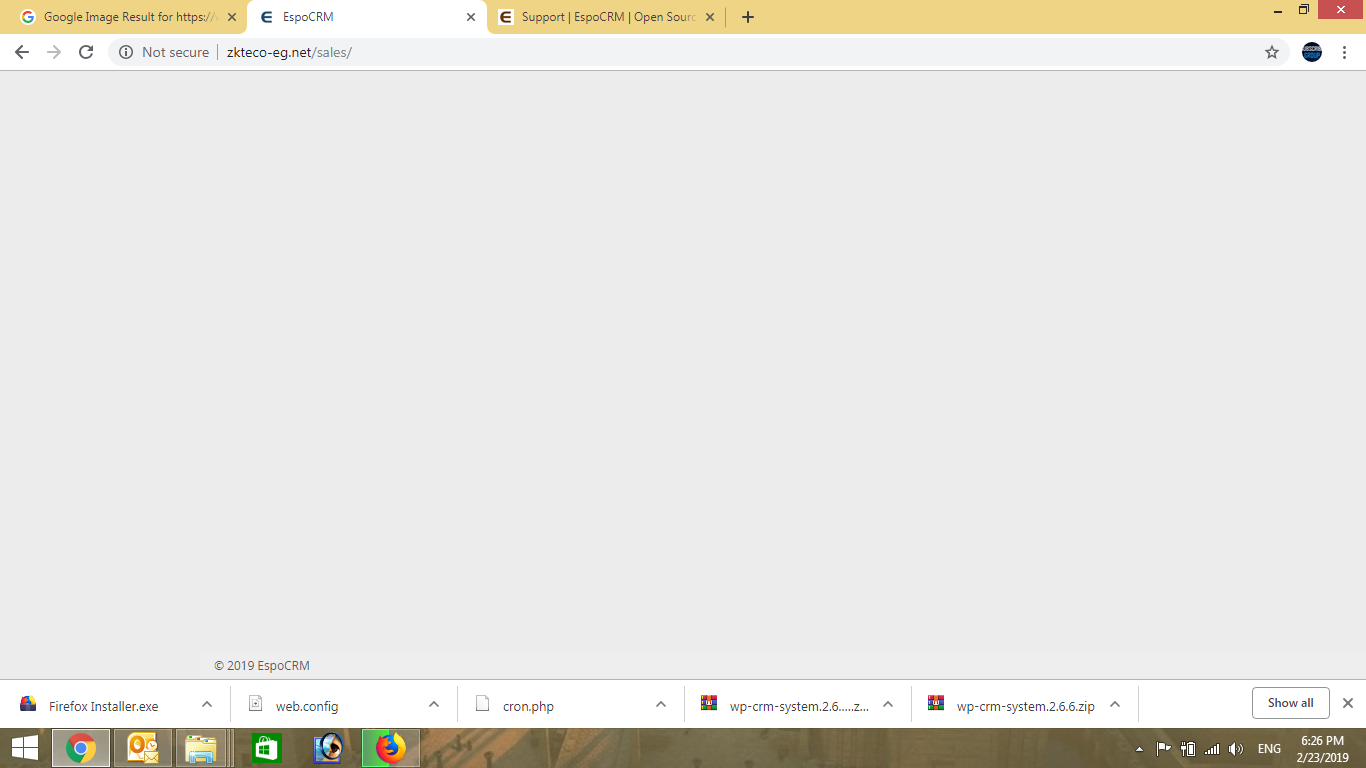Open the volume speaker icon

pyautogui.click(x=1236, y=749)
